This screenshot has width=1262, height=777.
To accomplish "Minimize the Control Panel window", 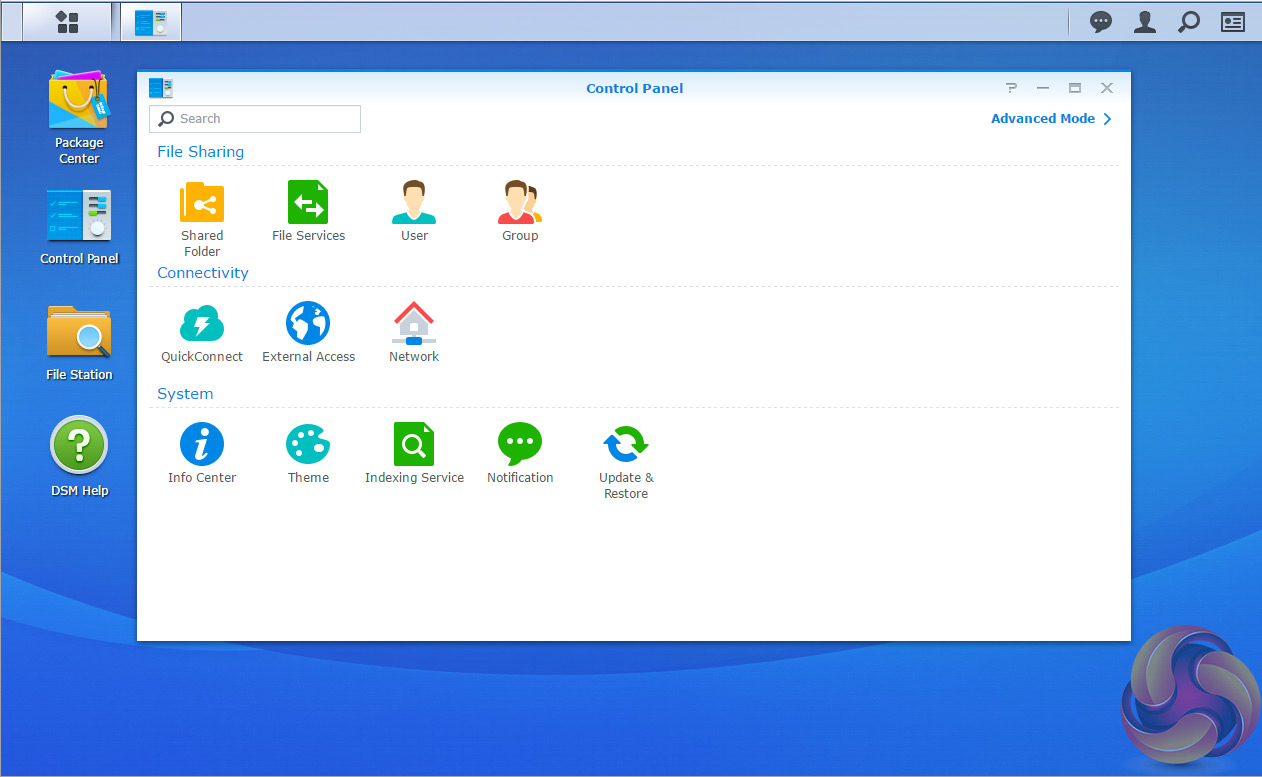I will pos(1043,88).
